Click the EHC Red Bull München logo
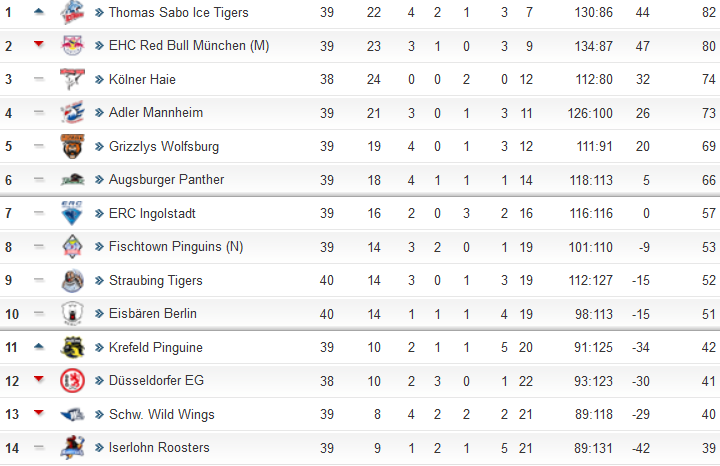 [x=73, y=45]
